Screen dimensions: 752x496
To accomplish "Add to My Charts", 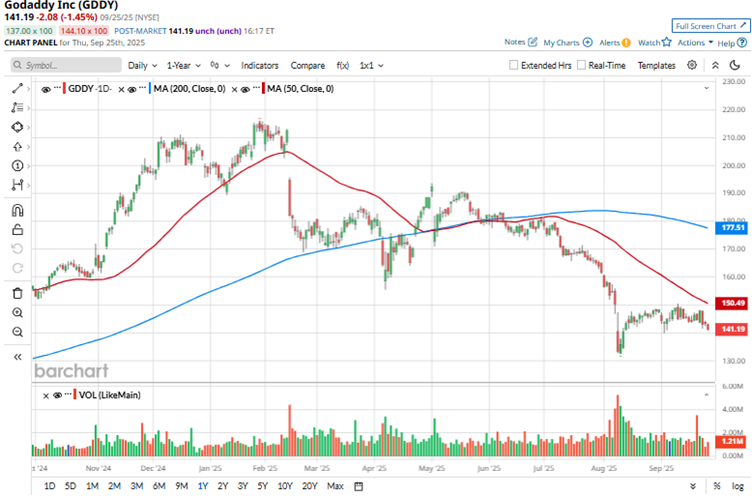I will coord(568,42).
